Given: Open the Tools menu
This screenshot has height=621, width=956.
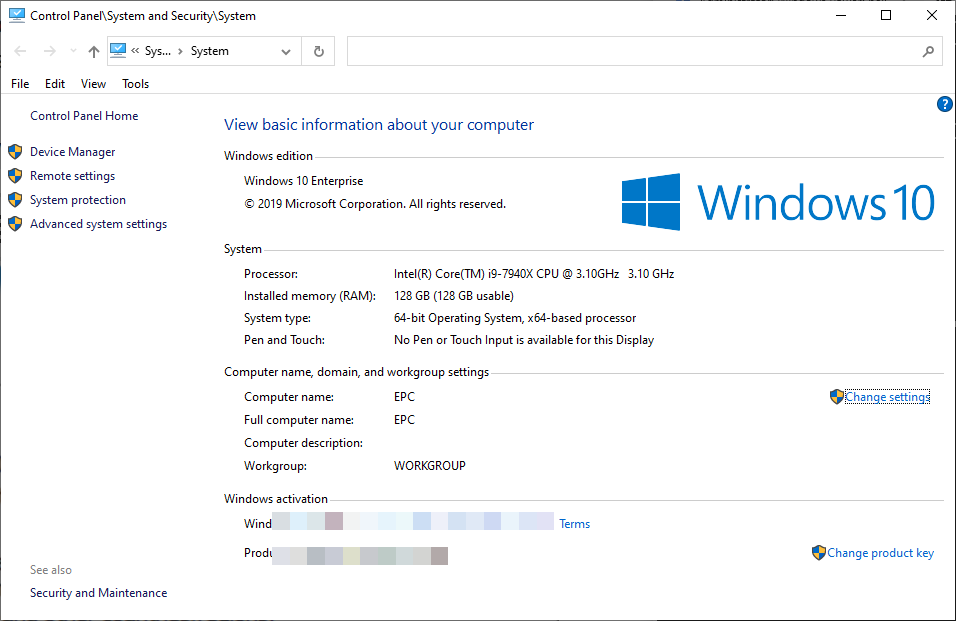Looking at the screenshot, I should click(135, 83).
